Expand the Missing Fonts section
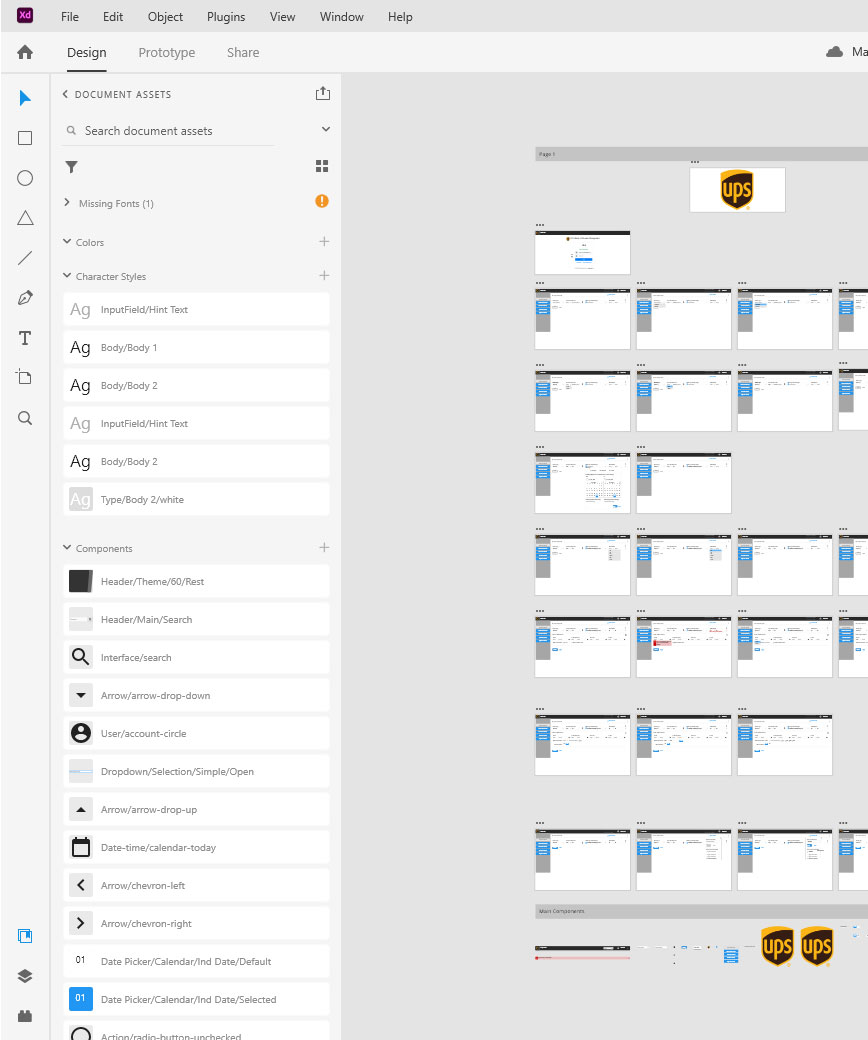This screenshot has width=868, height=1040. coord(67,203)
